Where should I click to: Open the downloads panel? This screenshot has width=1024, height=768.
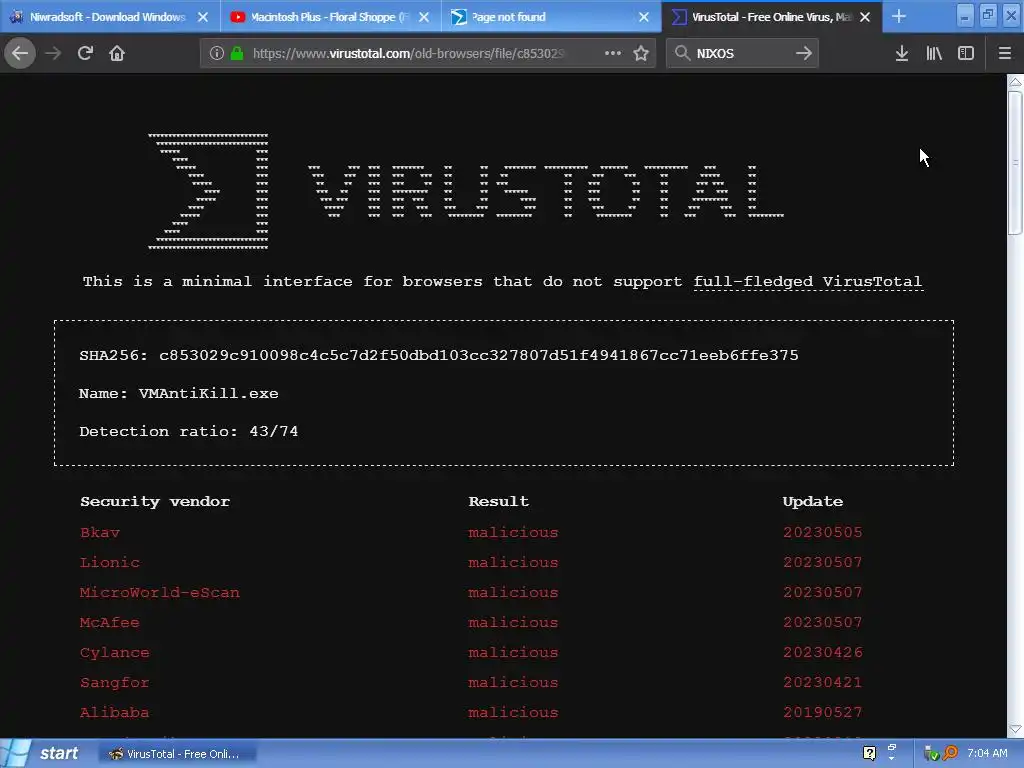(x=902, y=53)
